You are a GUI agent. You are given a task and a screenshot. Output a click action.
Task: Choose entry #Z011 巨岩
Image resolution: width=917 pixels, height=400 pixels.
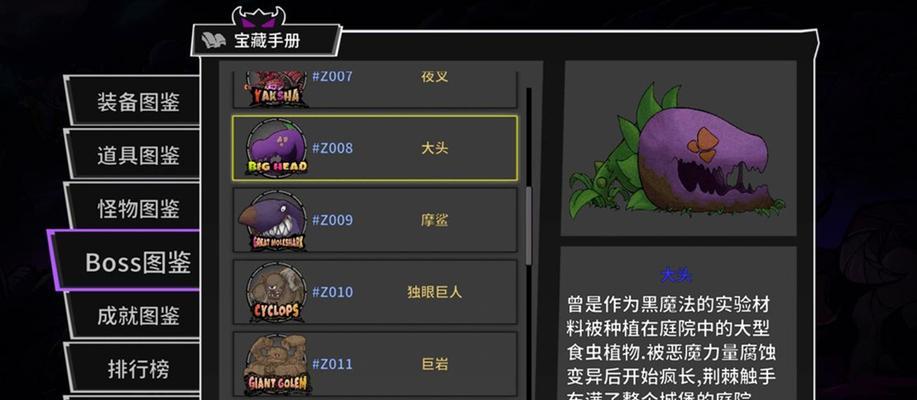[375, 364]
